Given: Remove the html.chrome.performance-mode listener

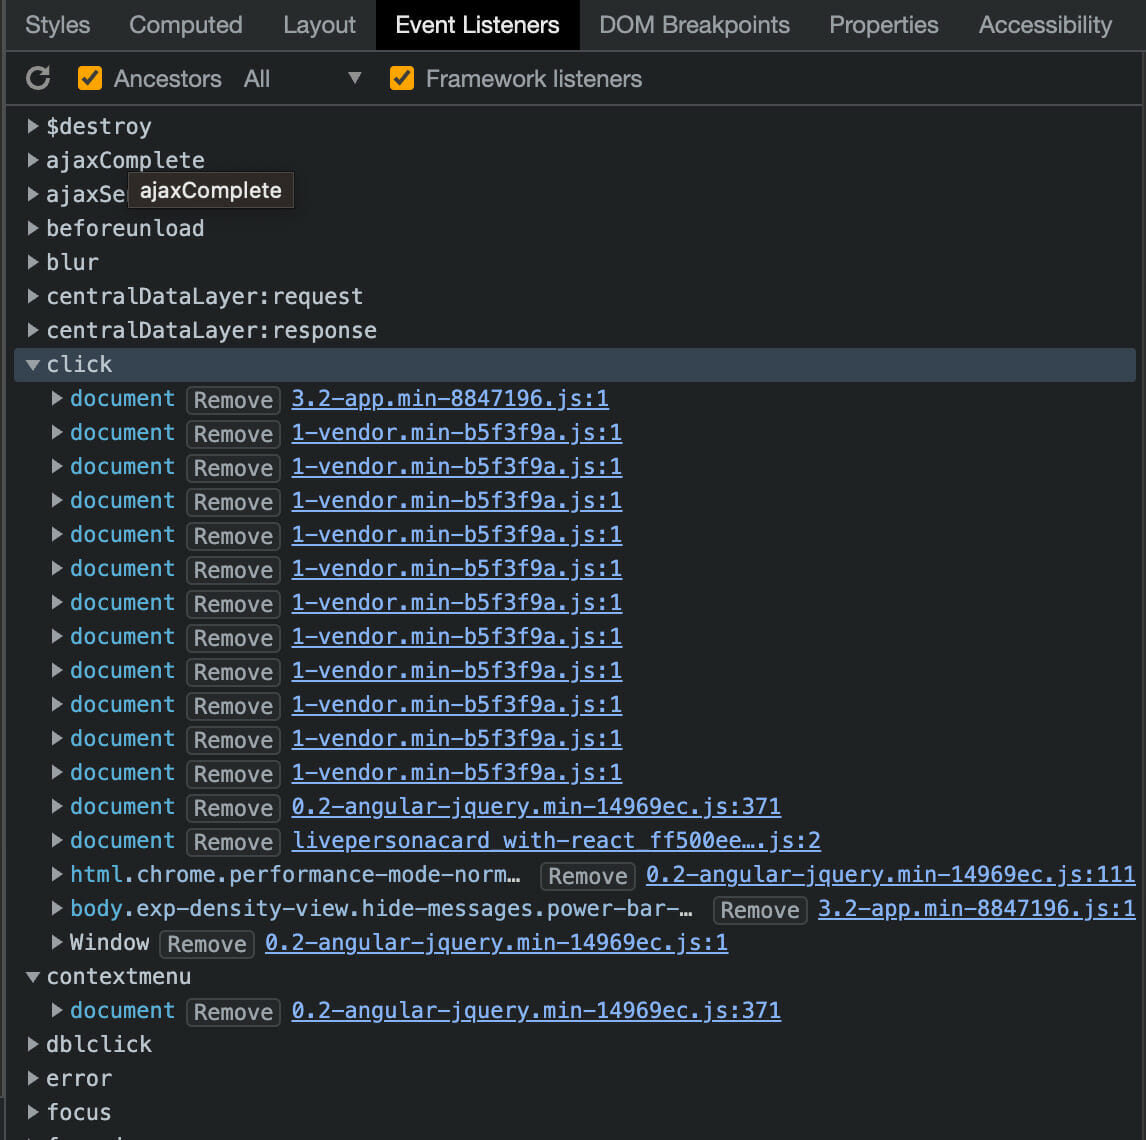Looking at the screenshot, I should coord(588,875).
